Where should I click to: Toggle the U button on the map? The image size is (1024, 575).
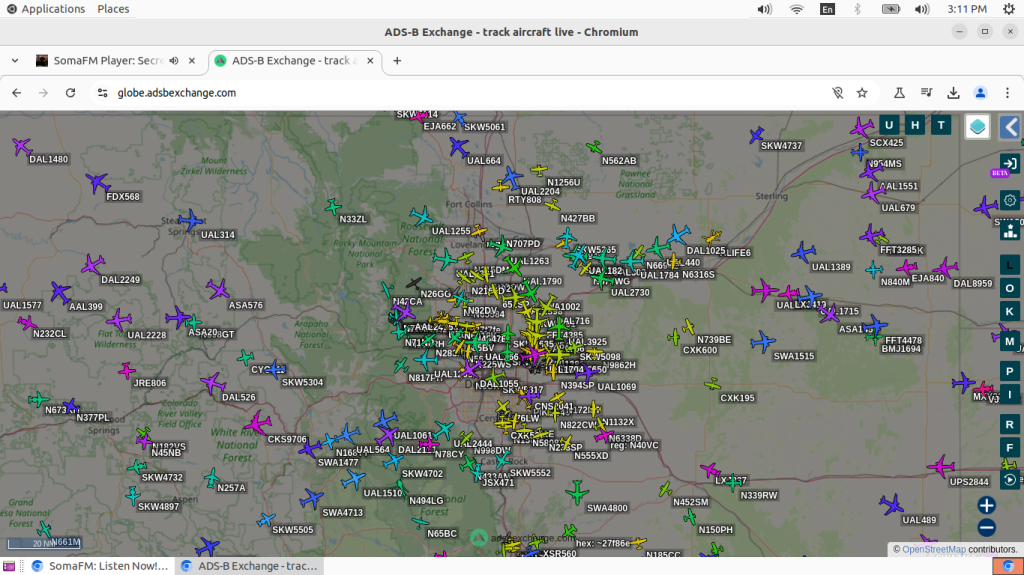889,125
